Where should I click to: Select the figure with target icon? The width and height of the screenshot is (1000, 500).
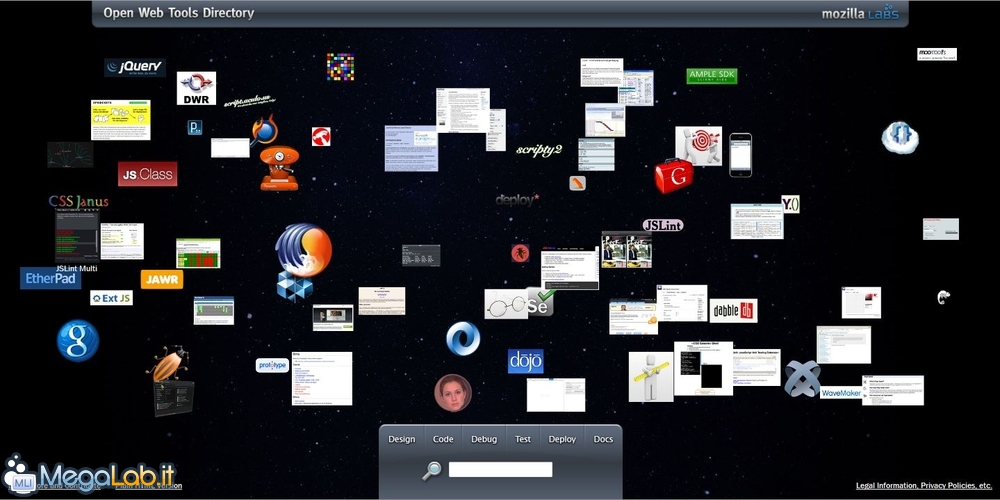pyautogui.click(x=698, y=146)
